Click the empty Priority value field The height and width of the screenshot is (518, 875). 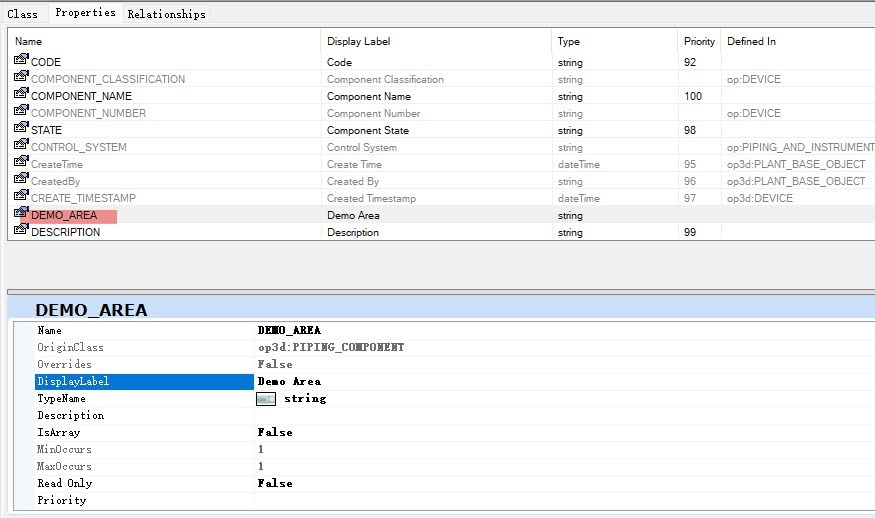pos(560,500)
